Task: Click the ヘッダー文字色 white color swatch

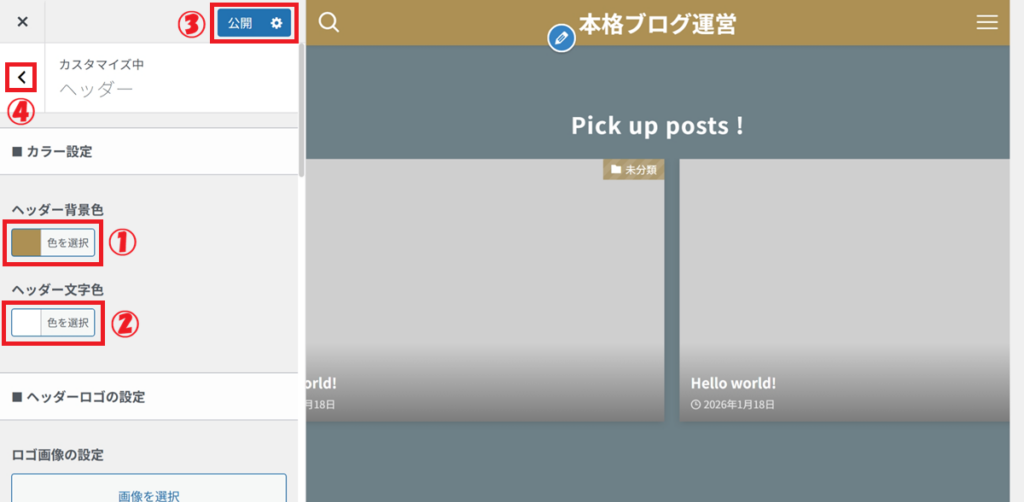Action: (27, 323)
